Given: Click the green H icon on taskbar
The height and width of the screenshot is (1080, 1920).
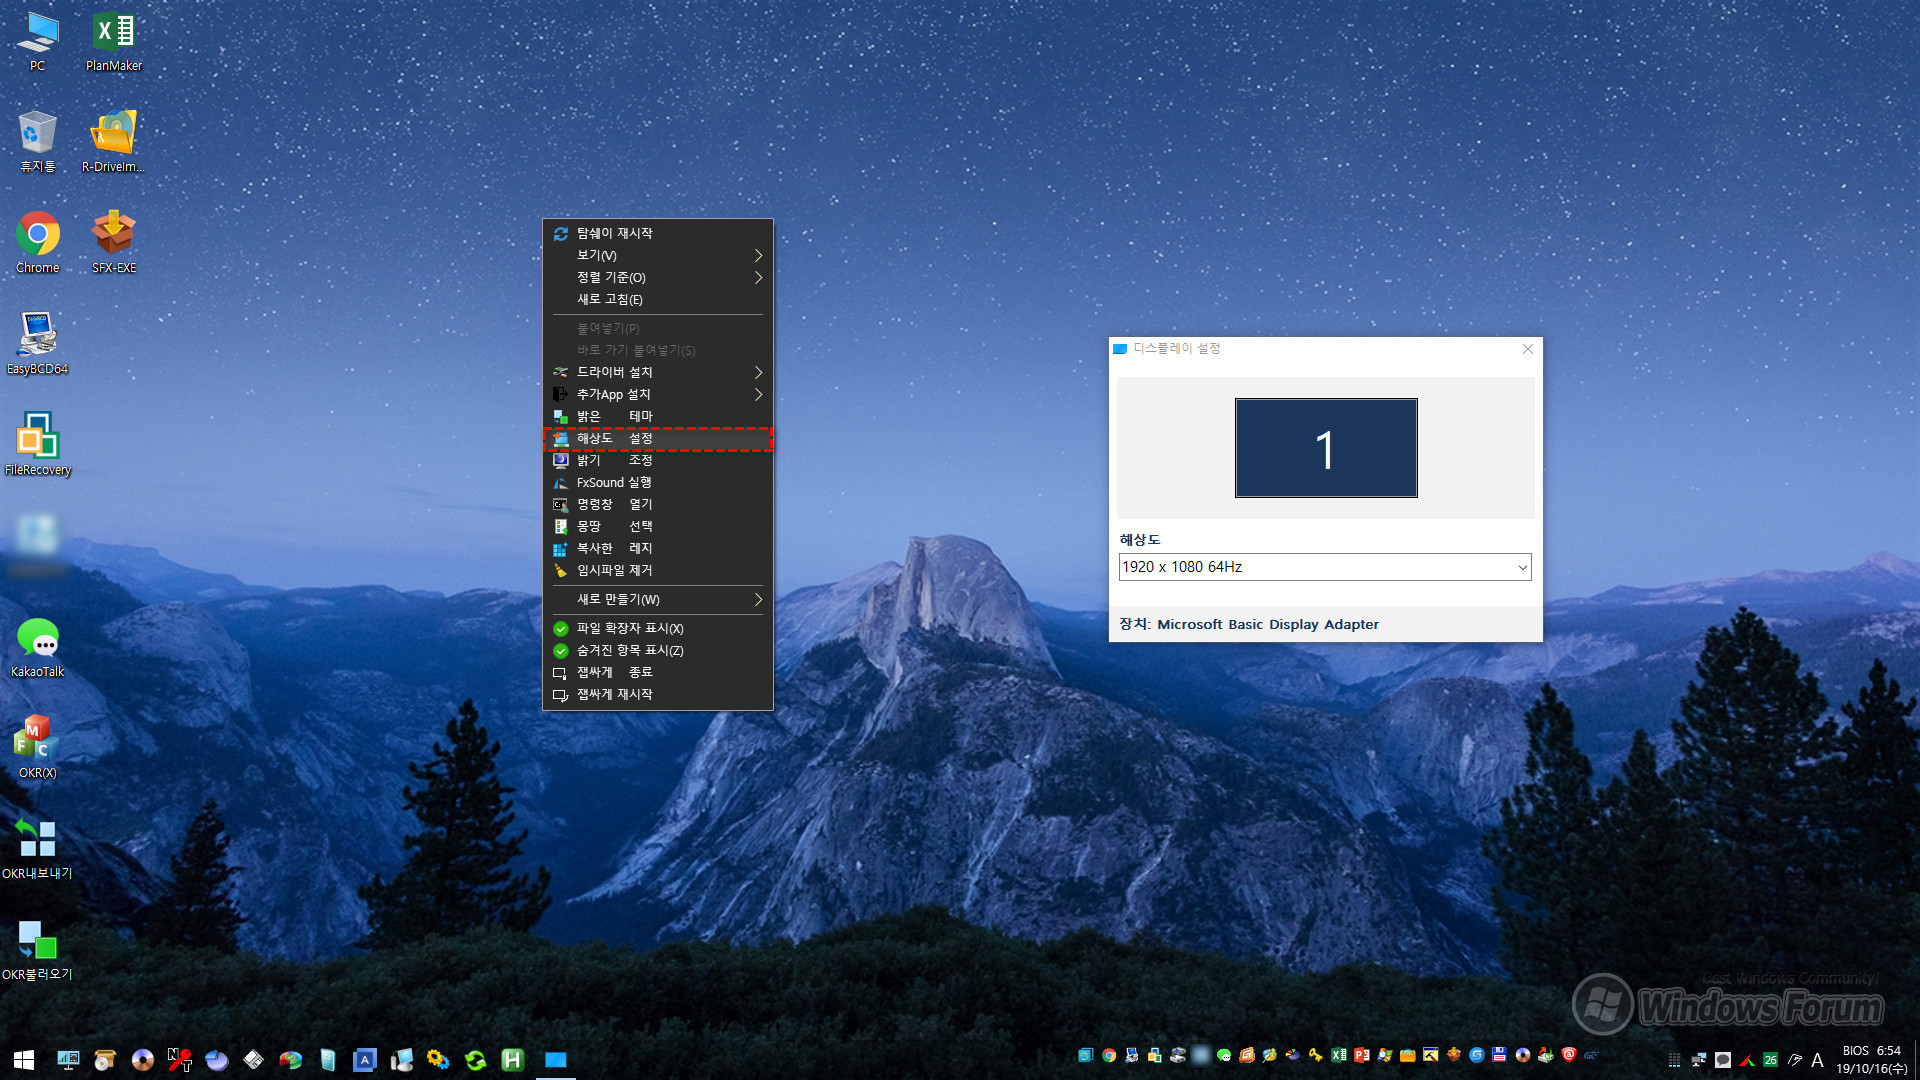Looking at the screenshot, I should pos(513,1060).
